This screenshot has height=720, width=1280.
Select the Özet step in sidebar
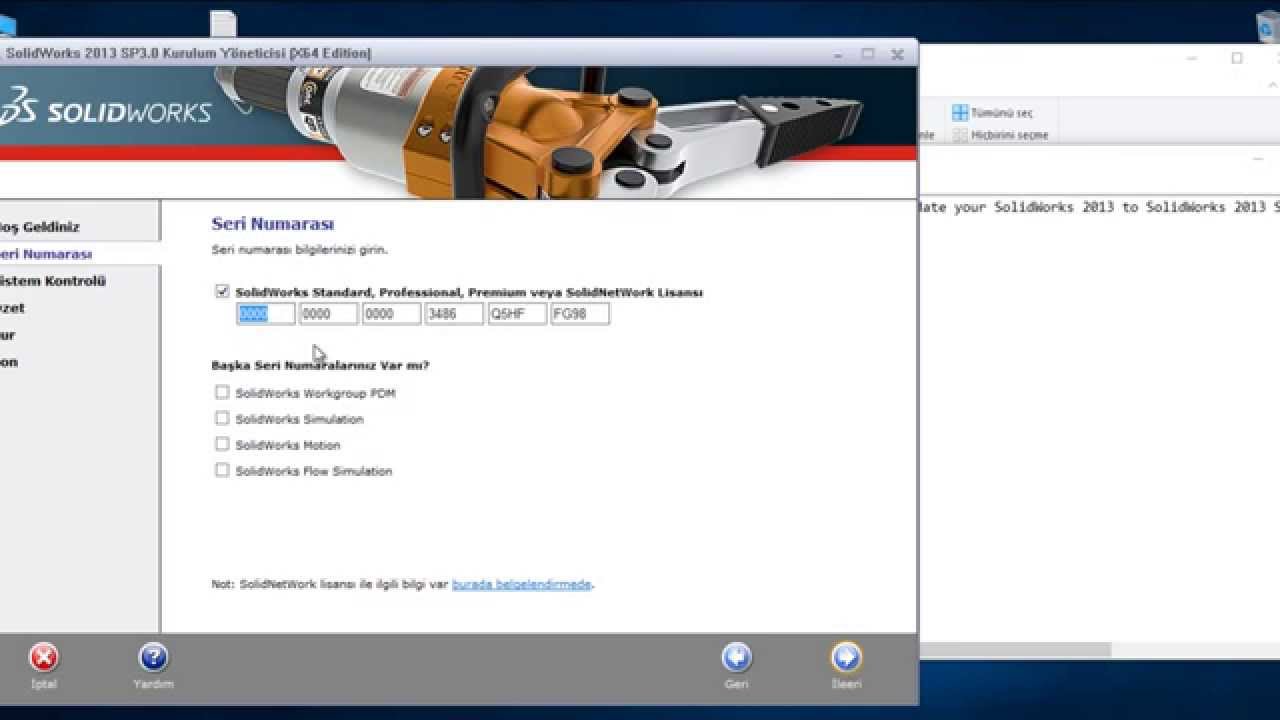(x=13, y=308)
